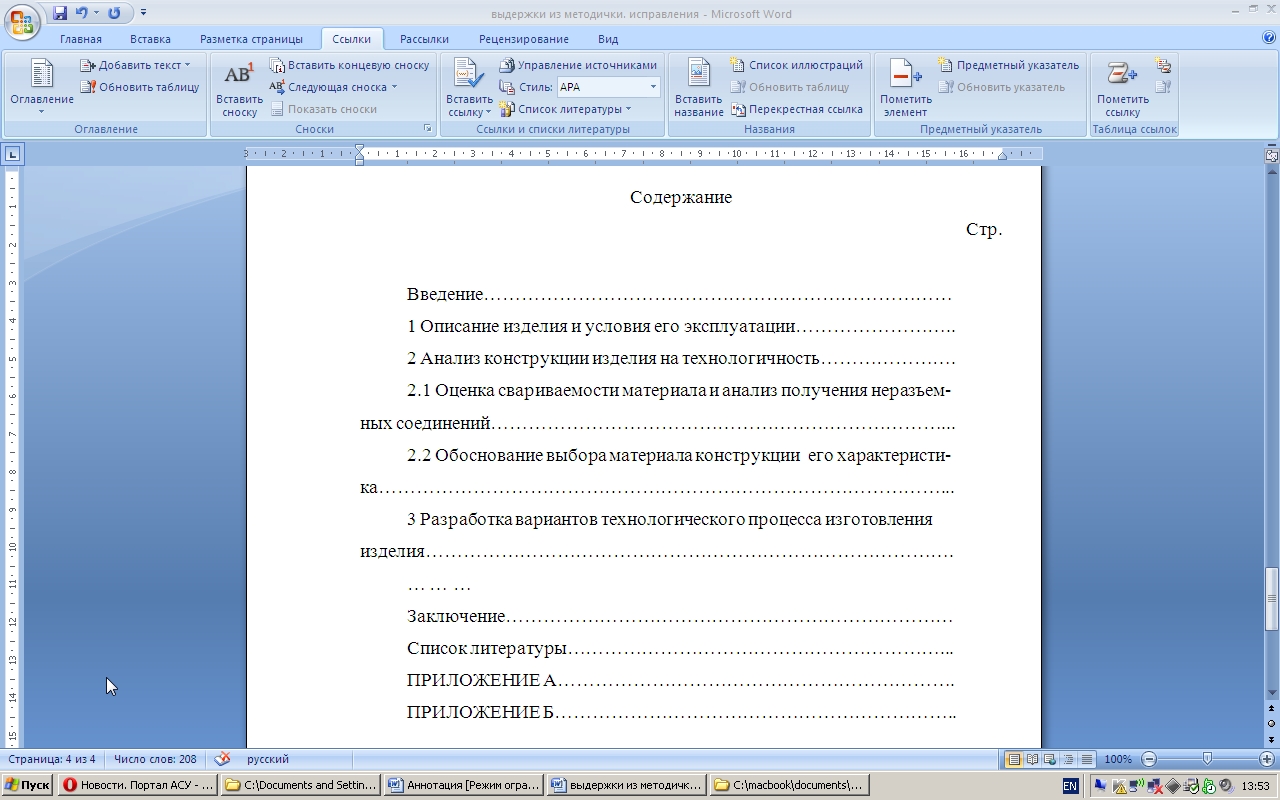
Task: Click spelling check status icon
Action: point(222,759)
